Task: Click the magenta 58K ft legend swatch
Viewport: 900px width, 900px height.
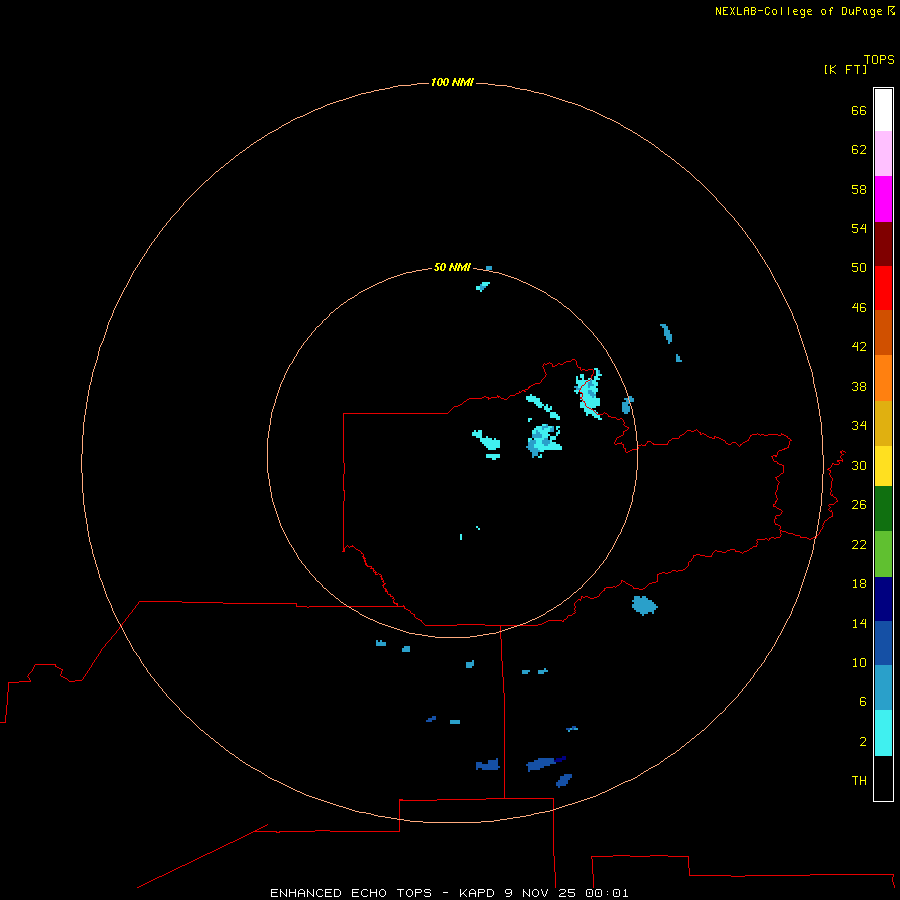Action: (x=883, y=199)
